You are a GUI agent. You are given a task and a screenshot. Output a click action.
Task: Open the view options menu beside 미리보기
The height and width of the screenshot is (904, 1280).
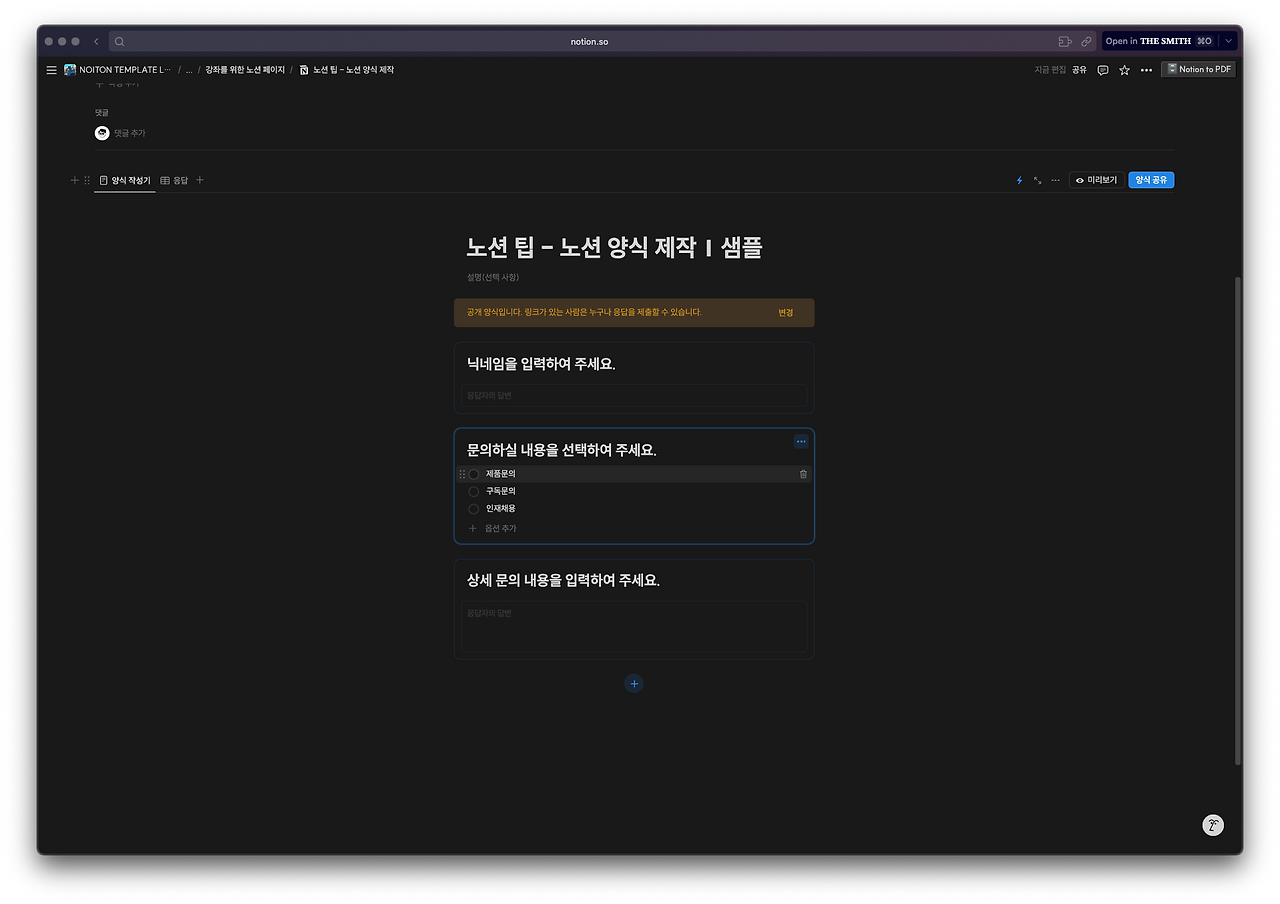point(1055,180)
